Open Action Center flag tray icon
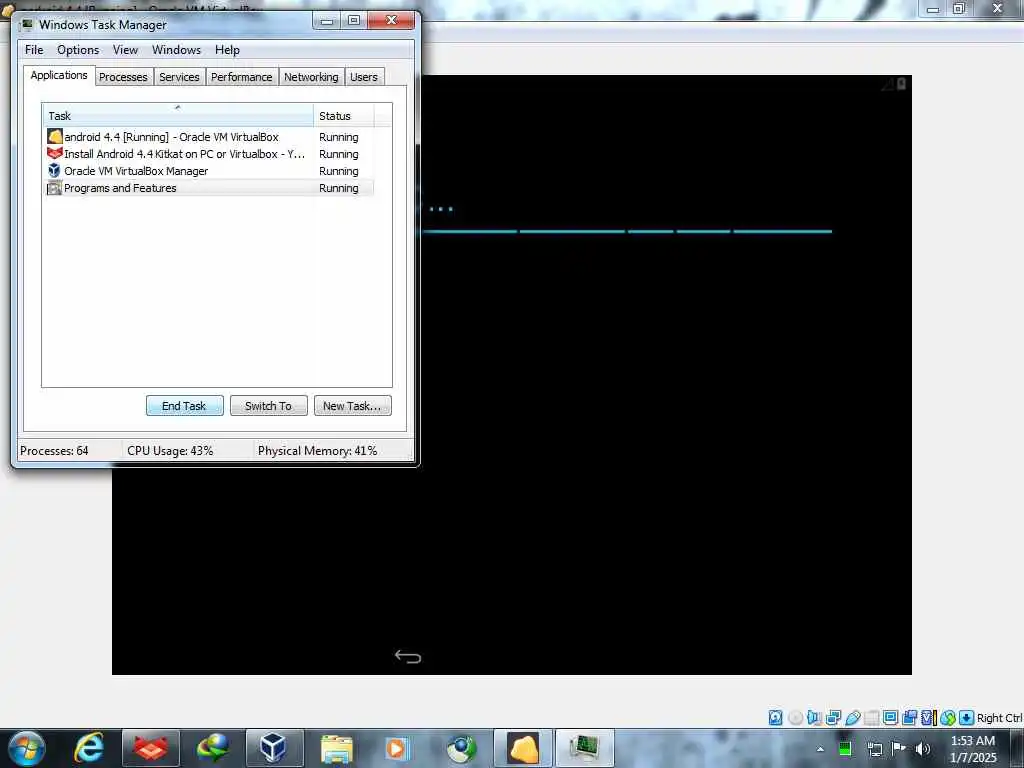Image resolution: width=1024 pixels, height=768 pixels. click(899, 748)
